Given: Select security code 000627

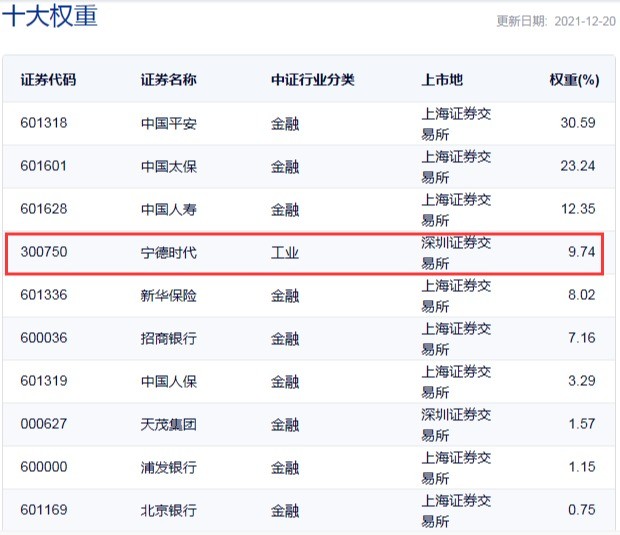Looking at the screenshot, I should point(44,425).
